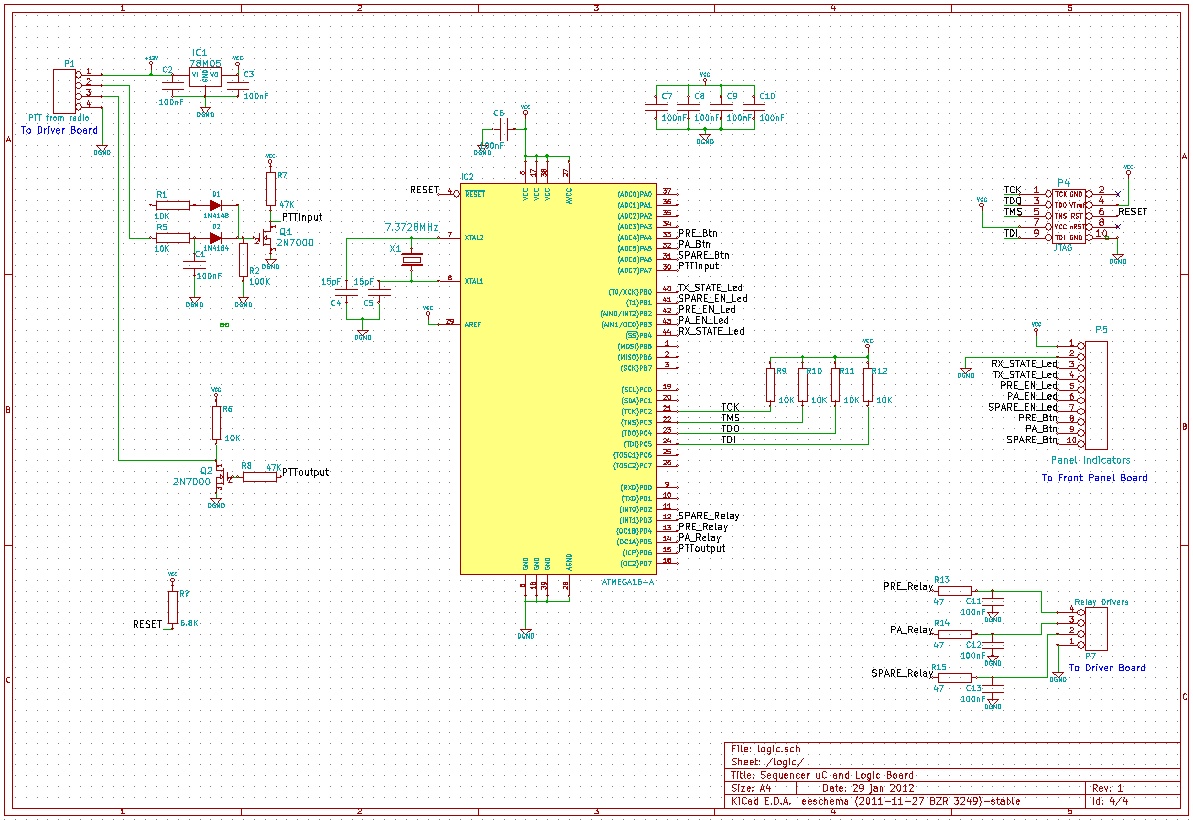
Task: Click the 'File: logic.sch' title block entry
Action: coord(766,749)
